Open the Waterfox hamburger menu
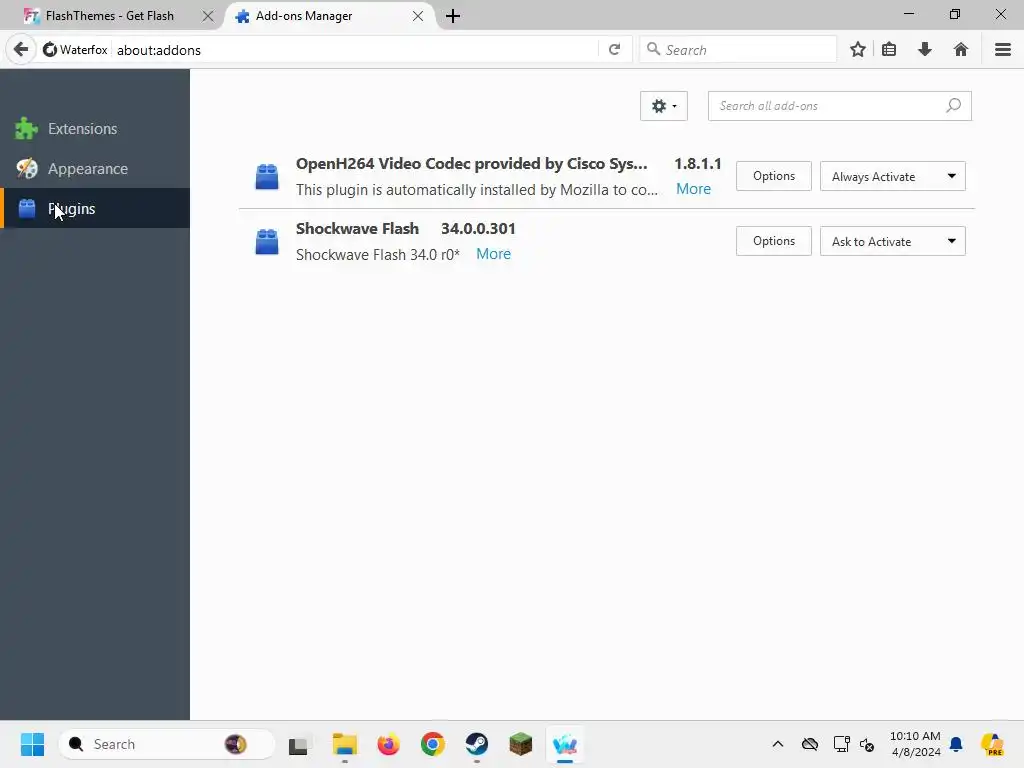 1002,50
